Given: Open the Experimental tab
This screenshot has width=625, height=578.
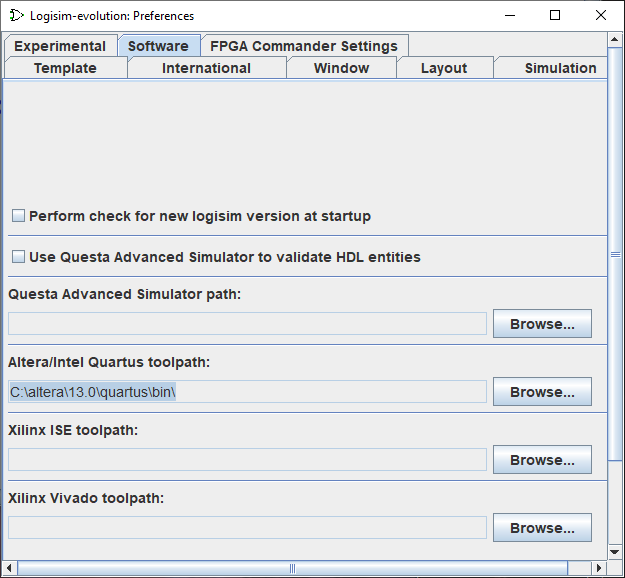Looking at the screenshot, I should pyautogui.click(x=61, y=46).
